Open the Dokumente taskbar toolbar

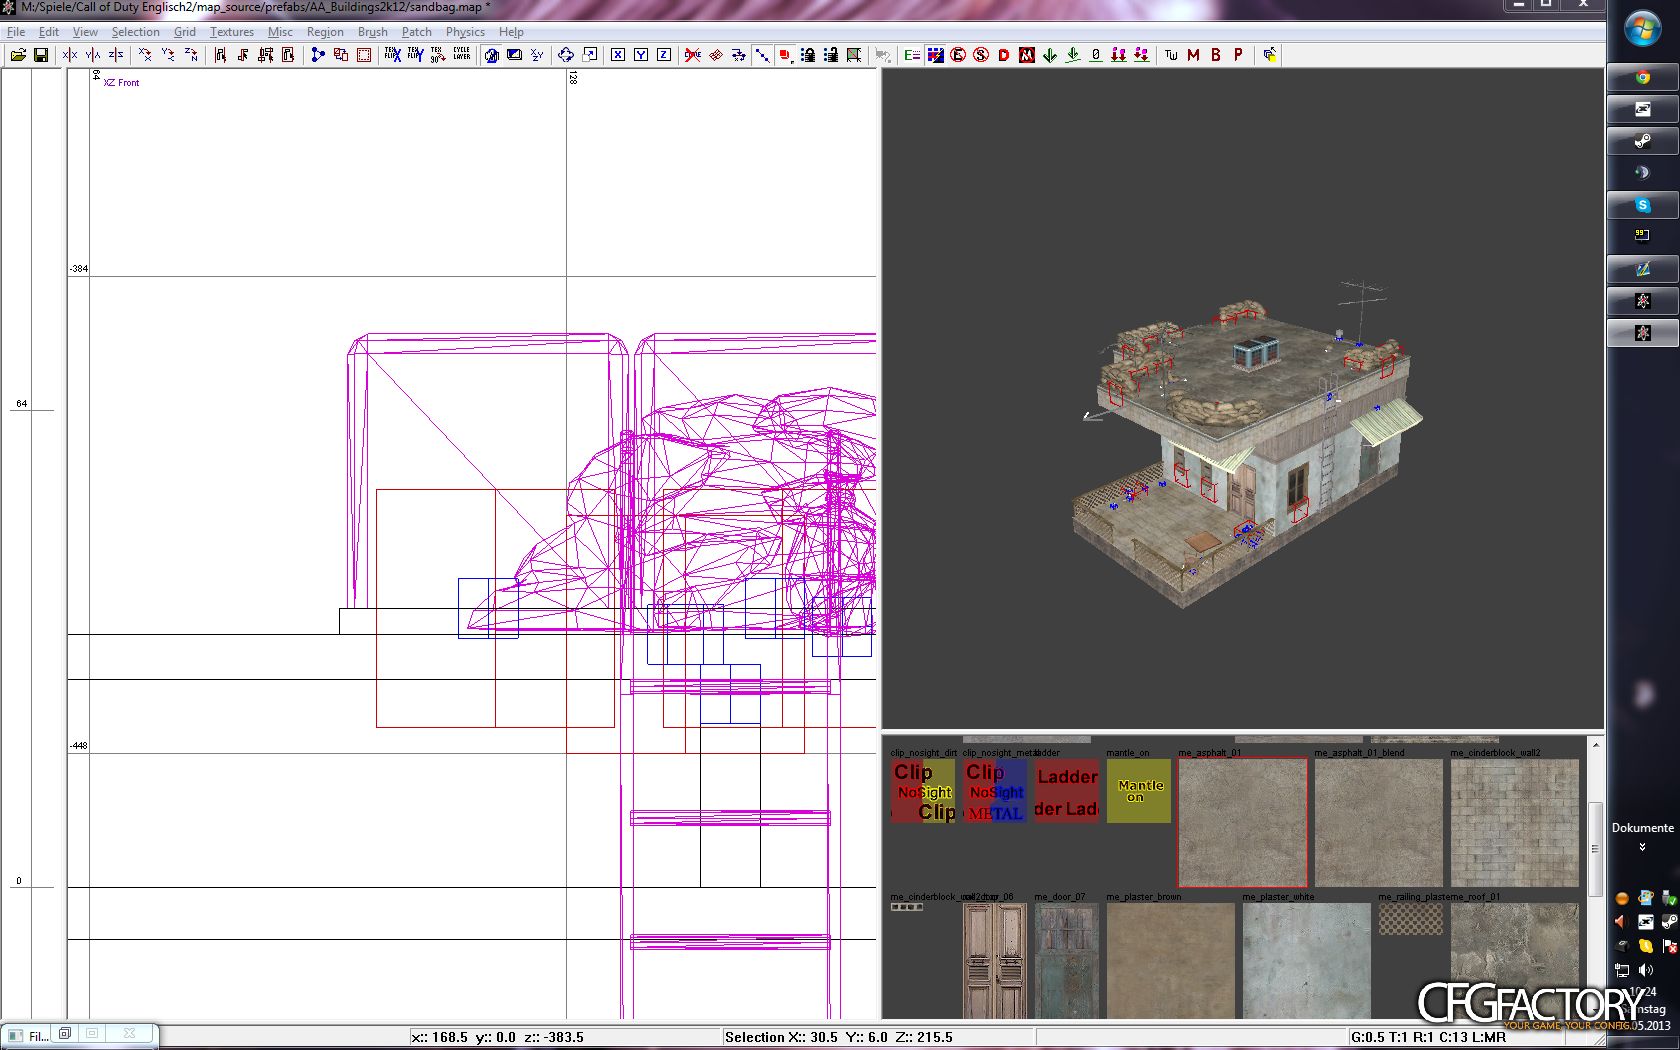coord(1642,828)
